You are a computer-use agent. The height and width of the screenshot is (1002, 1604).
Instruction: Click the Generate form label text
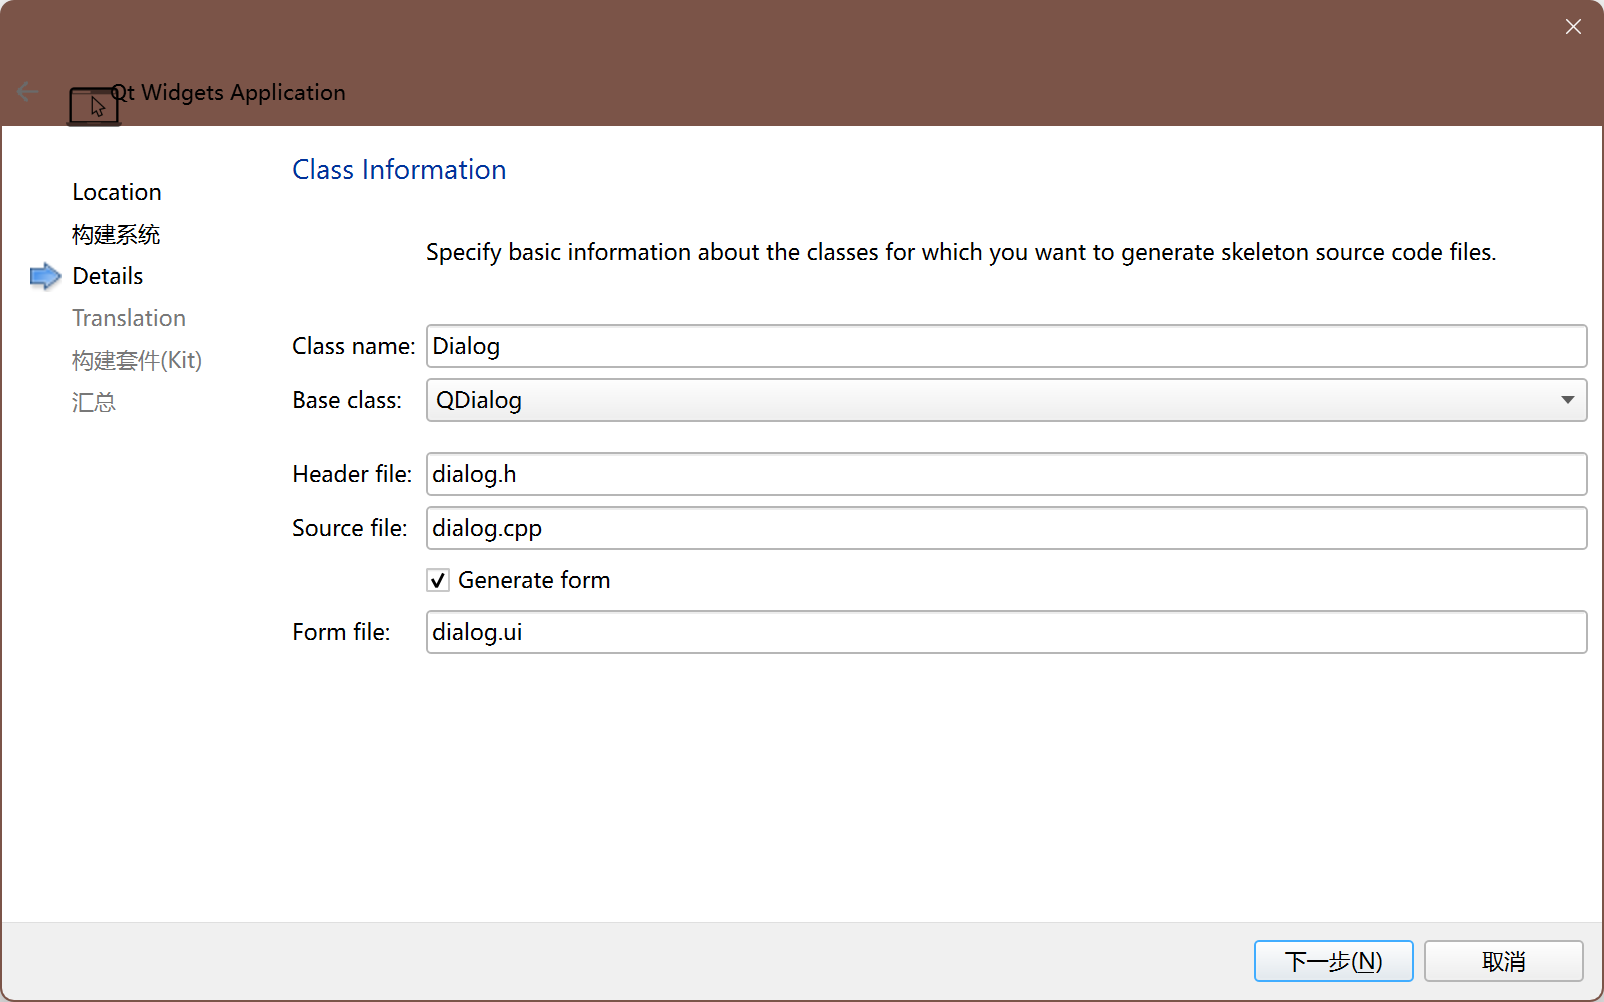pos(534,580)
